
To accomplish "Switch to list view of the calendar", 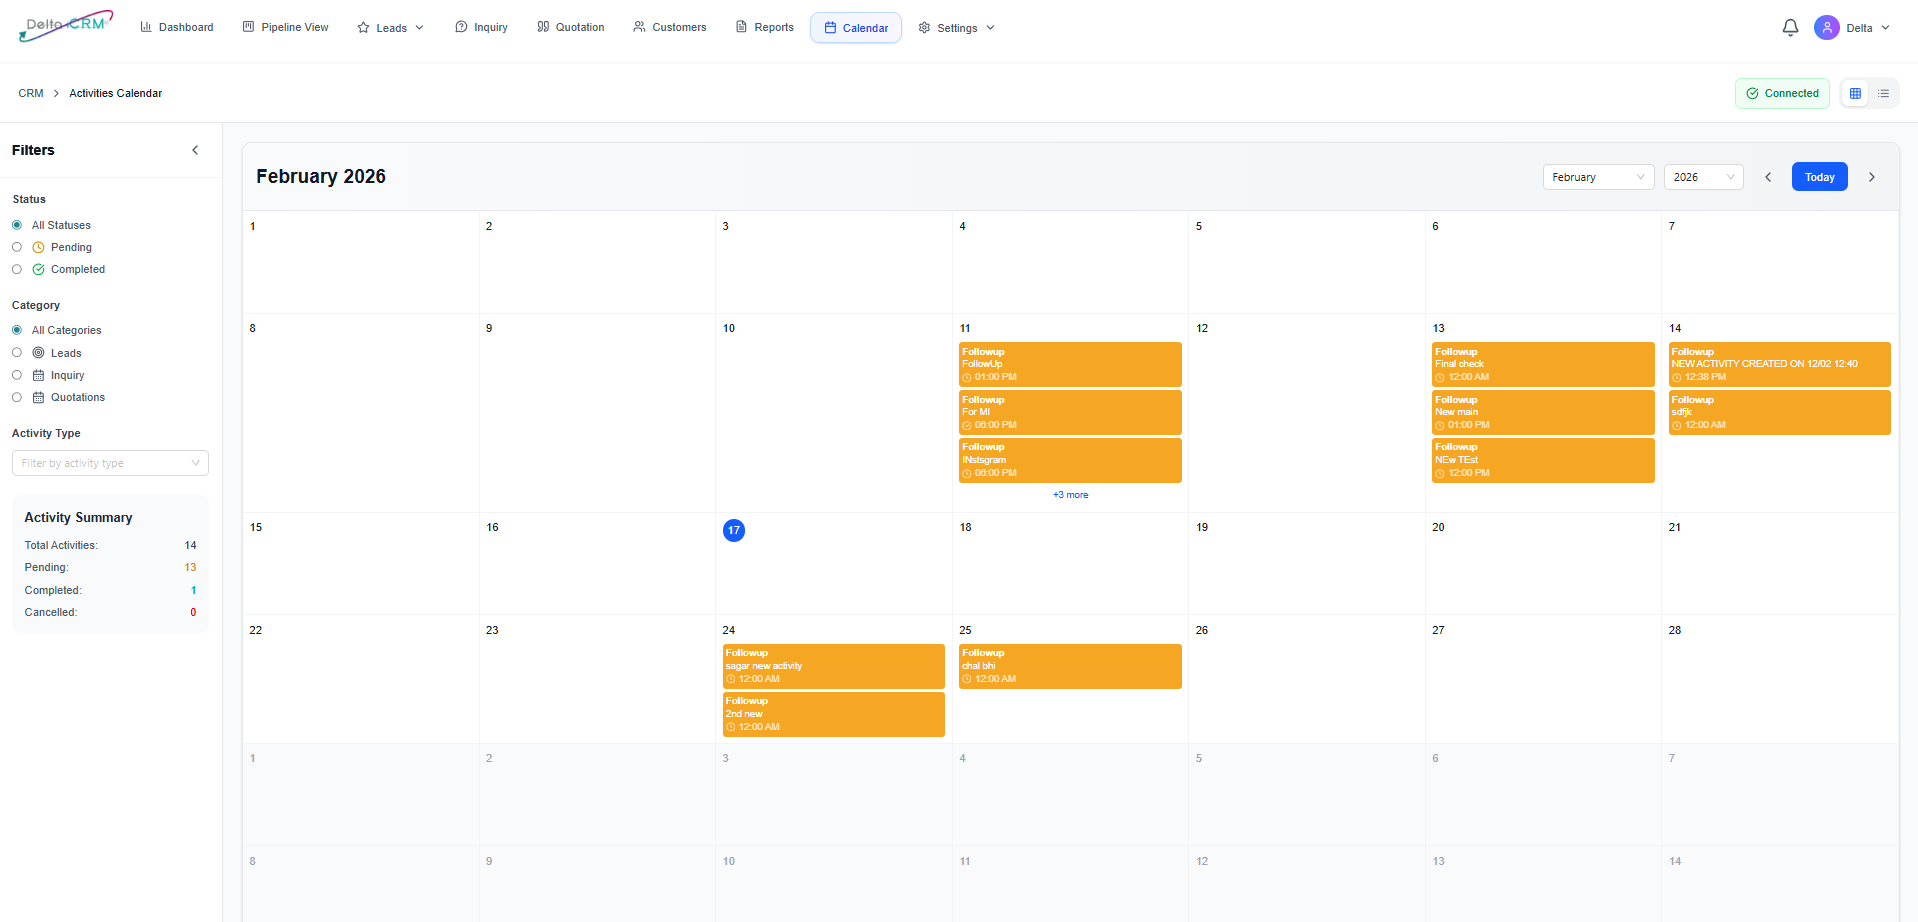I will (1884, 93).
